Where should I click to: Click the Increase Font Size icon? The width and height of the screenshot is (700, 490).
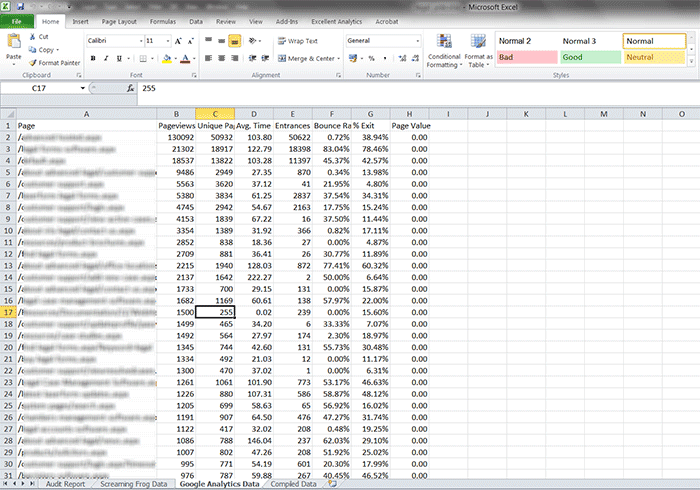coord(178,41)
